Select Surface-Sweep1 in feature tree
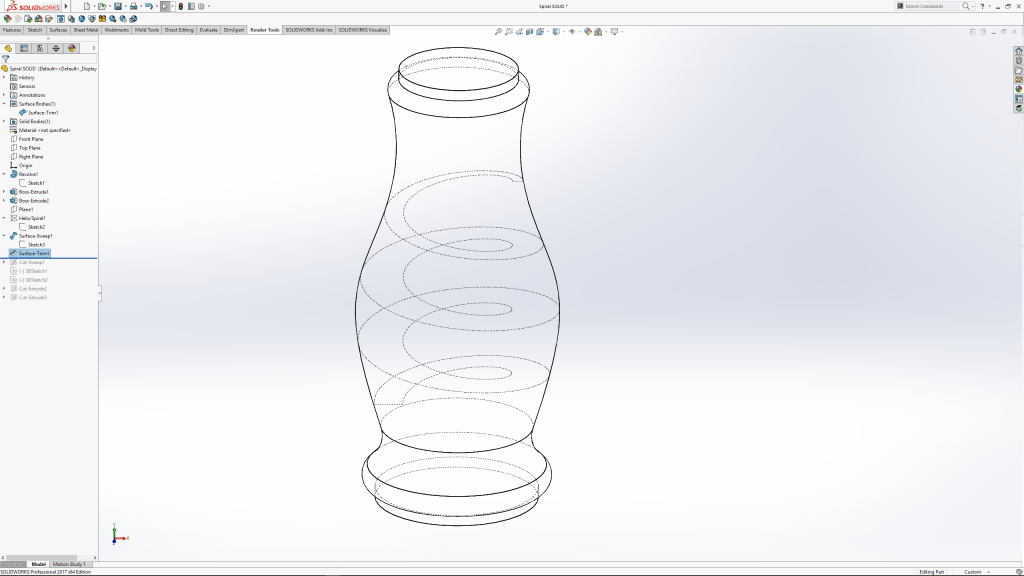 [x=33, y=236]
